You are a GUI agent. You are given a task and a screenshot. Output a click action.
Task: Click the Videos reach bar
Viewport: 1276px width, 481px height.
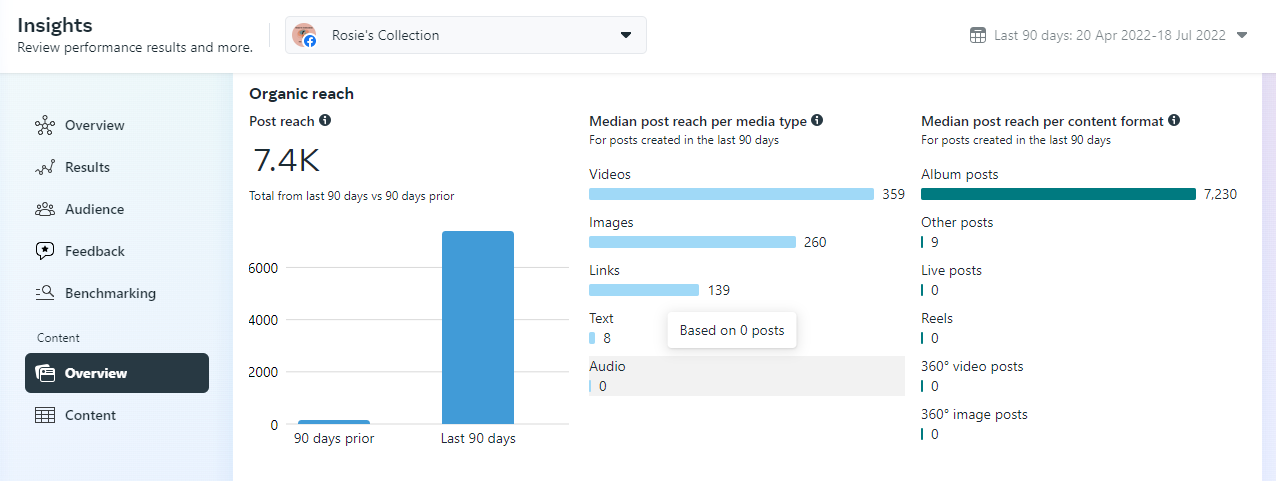coord(732,194)
